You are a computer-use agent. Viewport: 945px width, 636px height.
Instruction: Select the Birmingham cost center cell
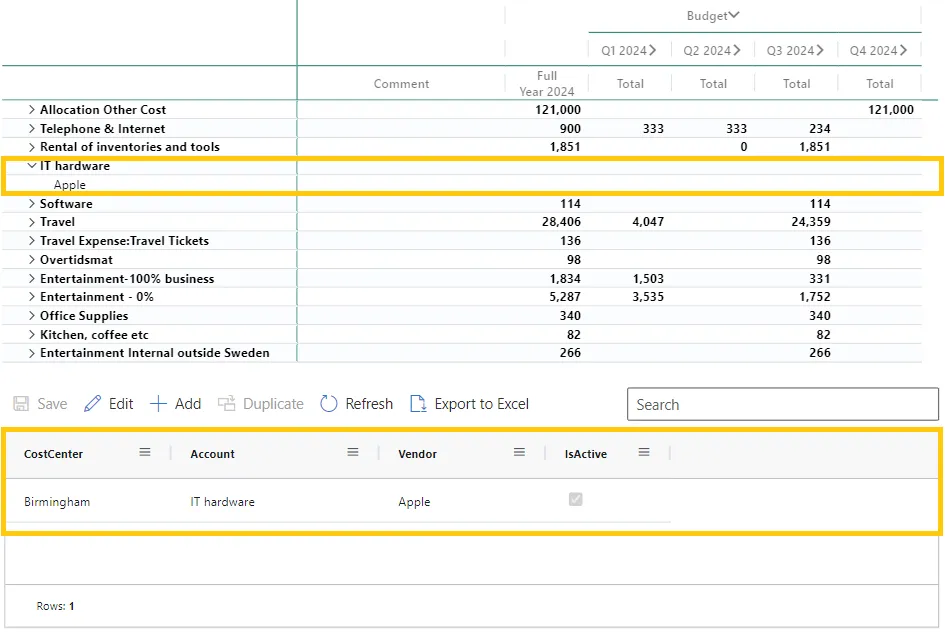tap(57, 502)
